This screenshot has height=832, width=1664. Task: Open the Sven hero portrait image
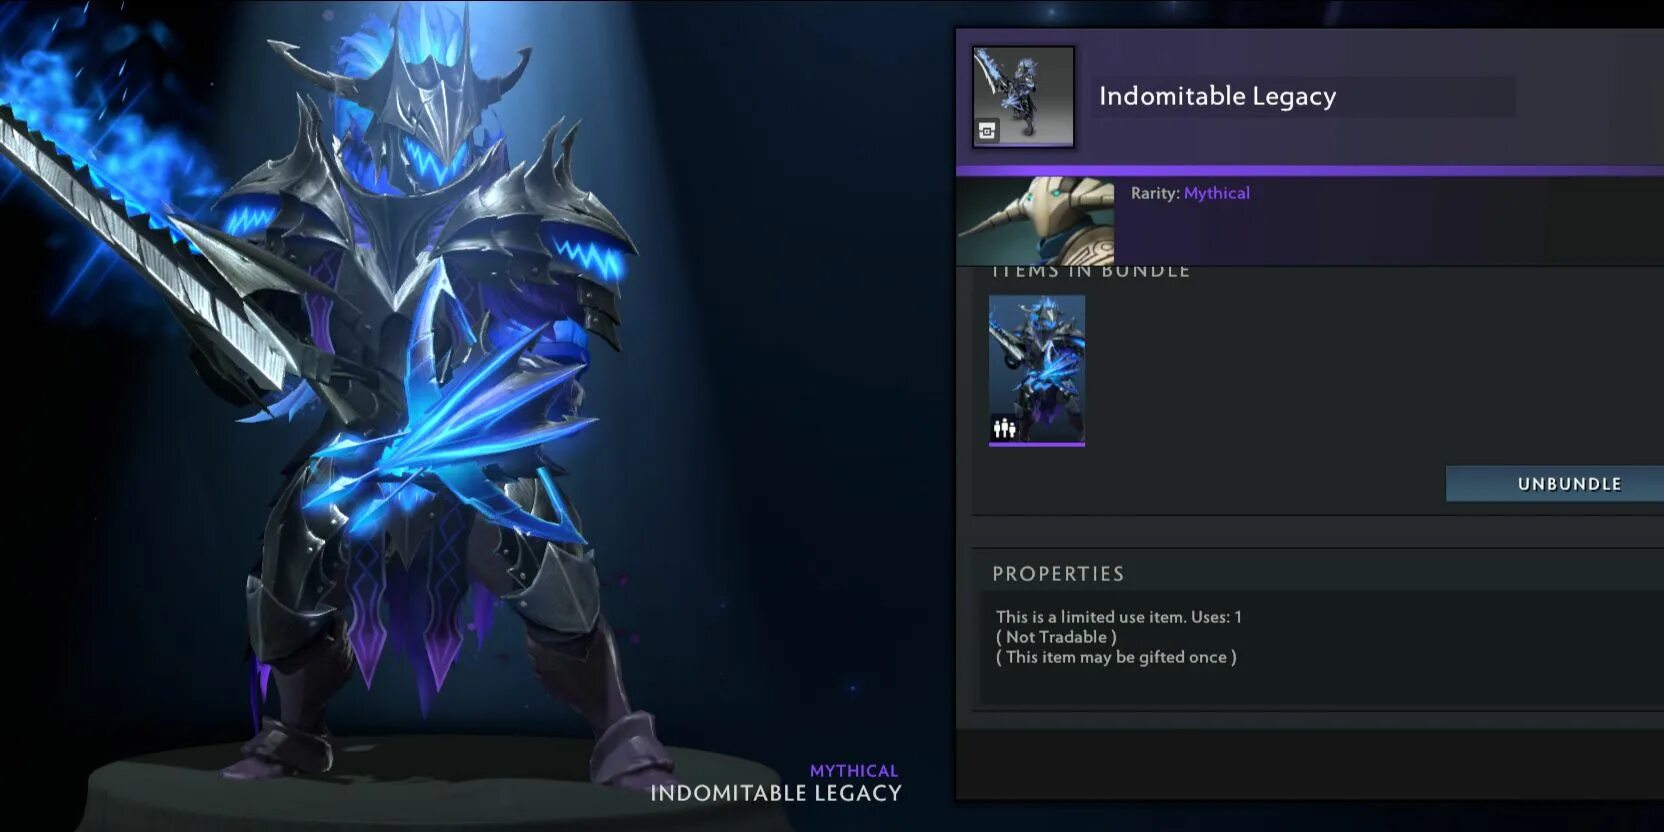coord(1036,221)
